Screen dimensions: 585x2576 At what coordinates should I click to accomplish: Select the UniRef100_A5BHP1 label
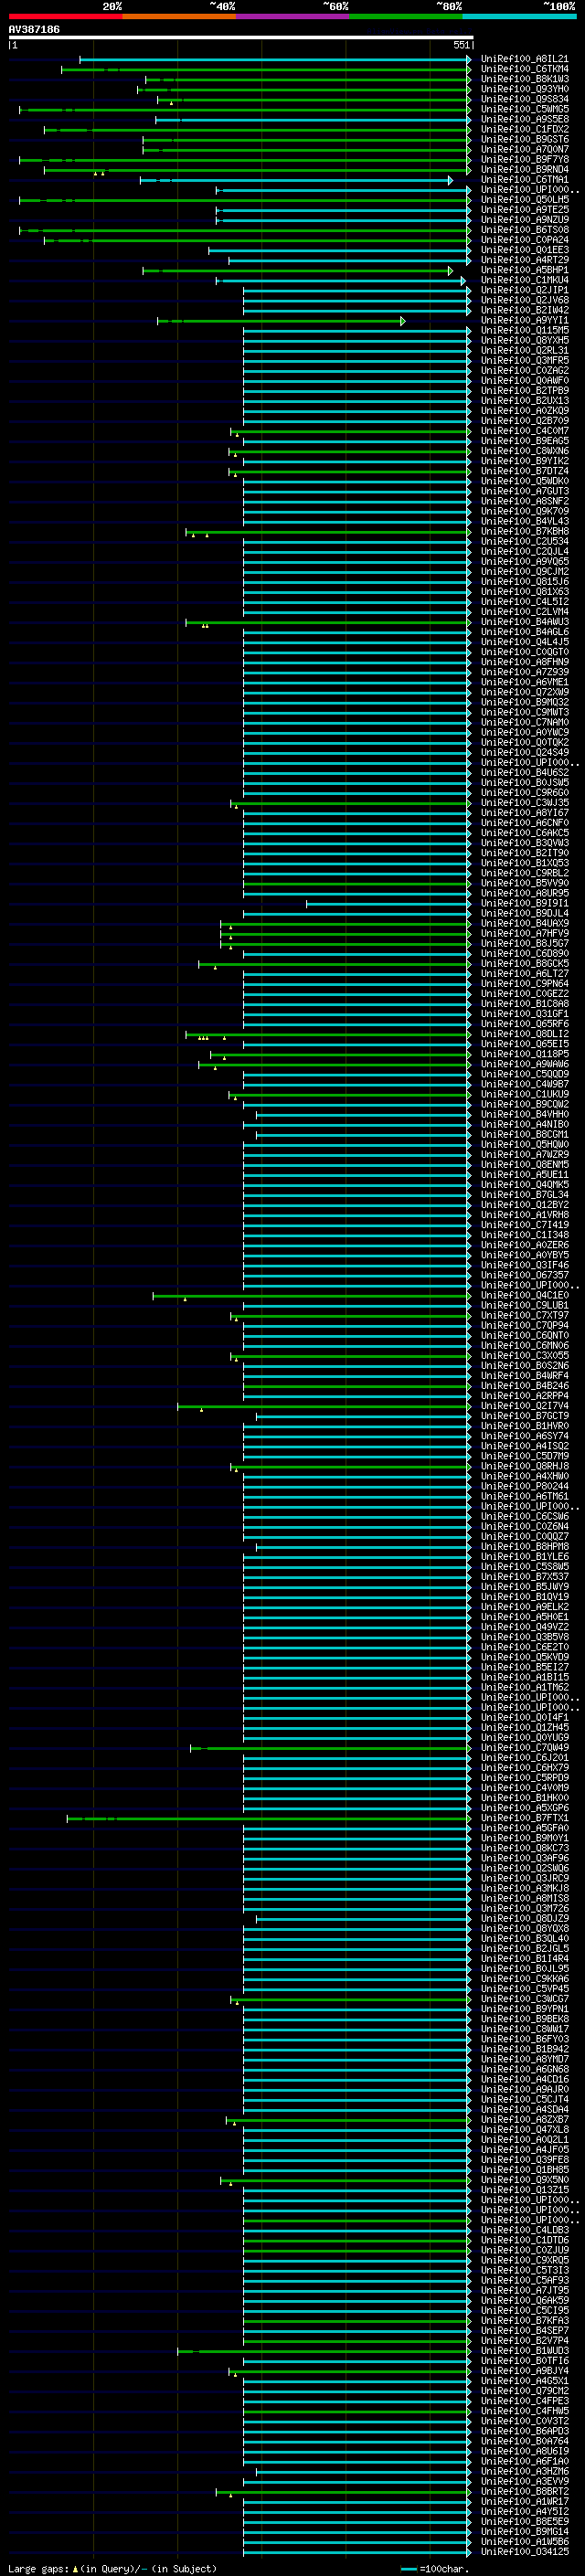coord(524,270)
